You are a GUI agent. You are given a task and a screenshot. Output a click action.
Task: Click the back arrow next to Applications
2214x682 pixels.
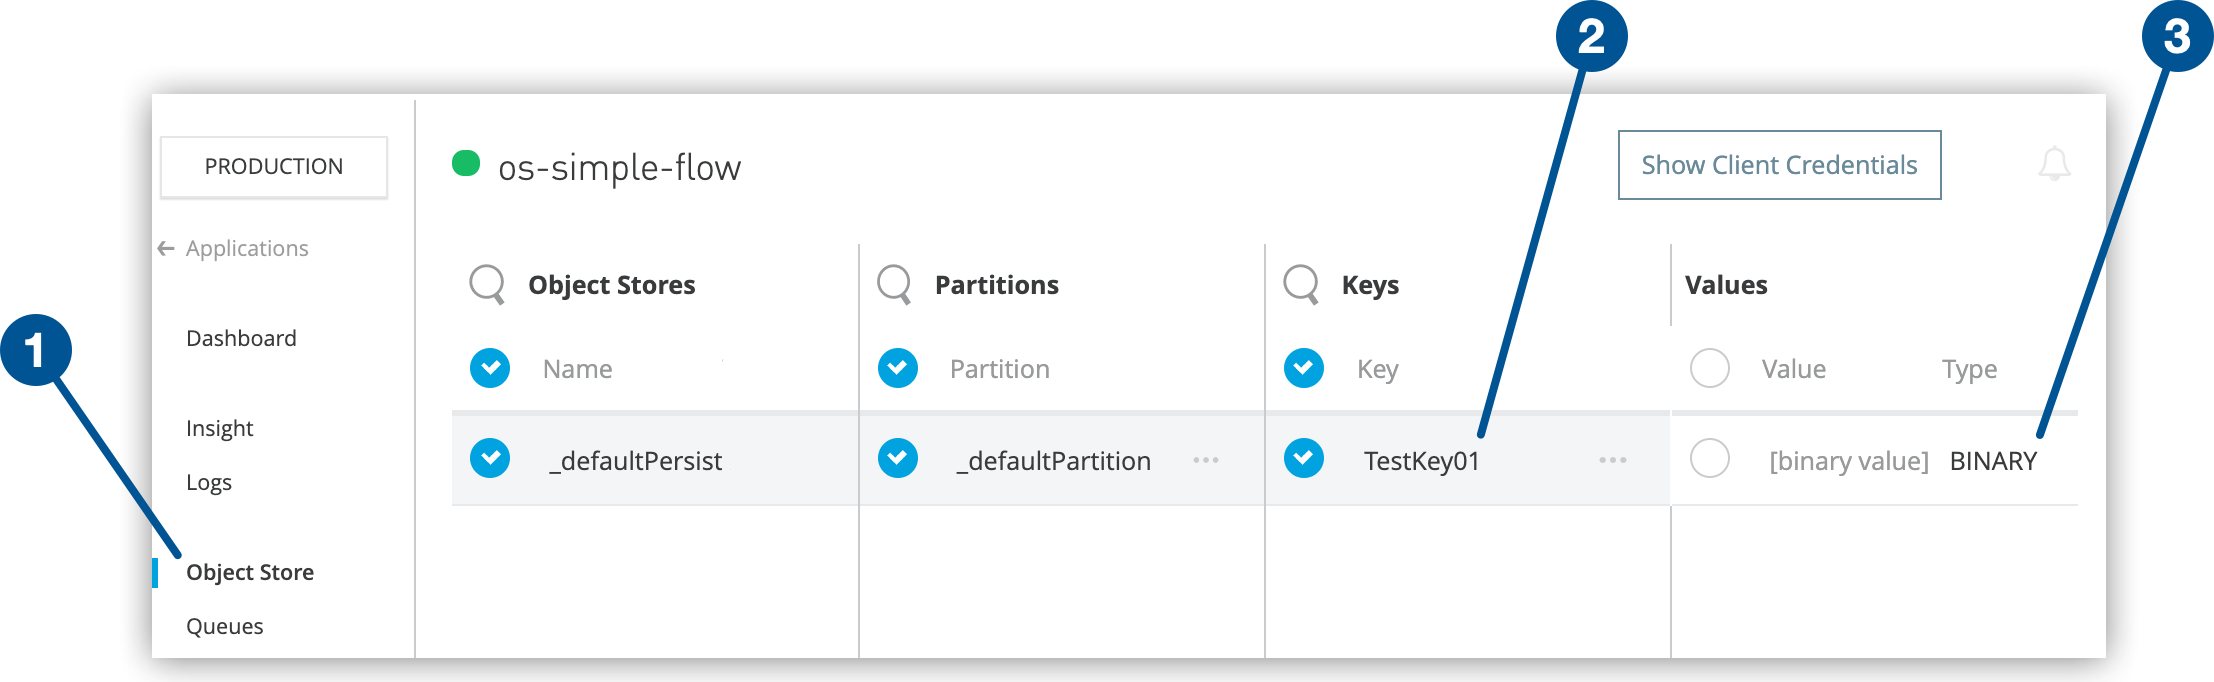165,247
